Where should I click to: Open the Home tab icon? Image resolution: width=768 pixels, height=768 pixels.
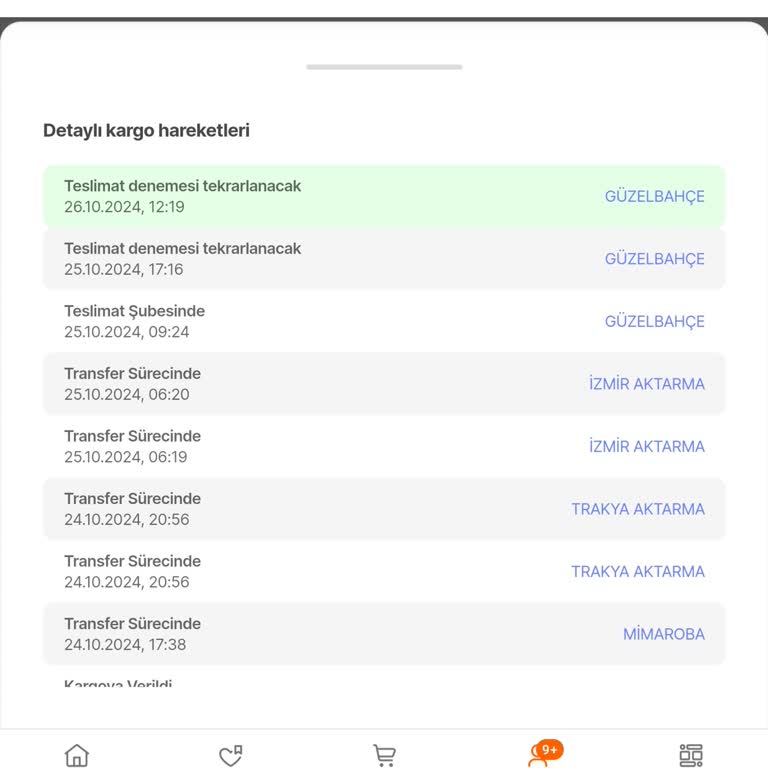77,755
